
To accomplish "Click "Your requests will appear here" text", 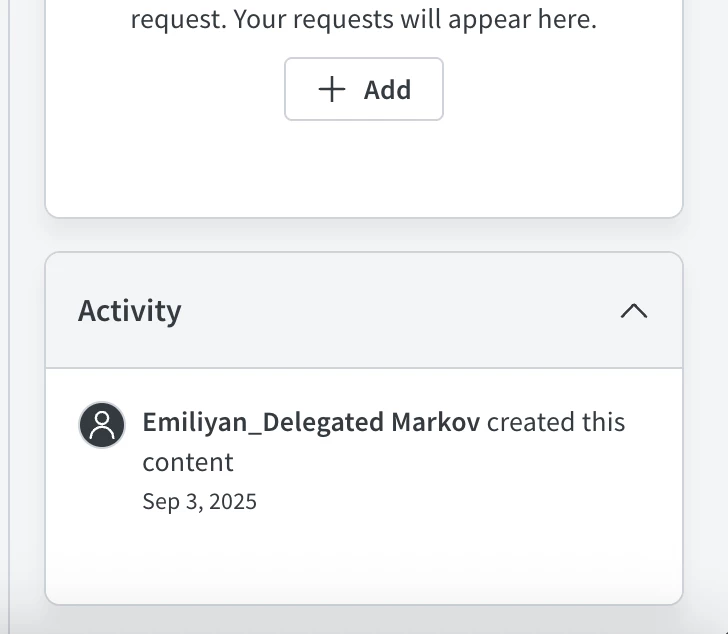I will pyautogui.click(x=415, y=19).
